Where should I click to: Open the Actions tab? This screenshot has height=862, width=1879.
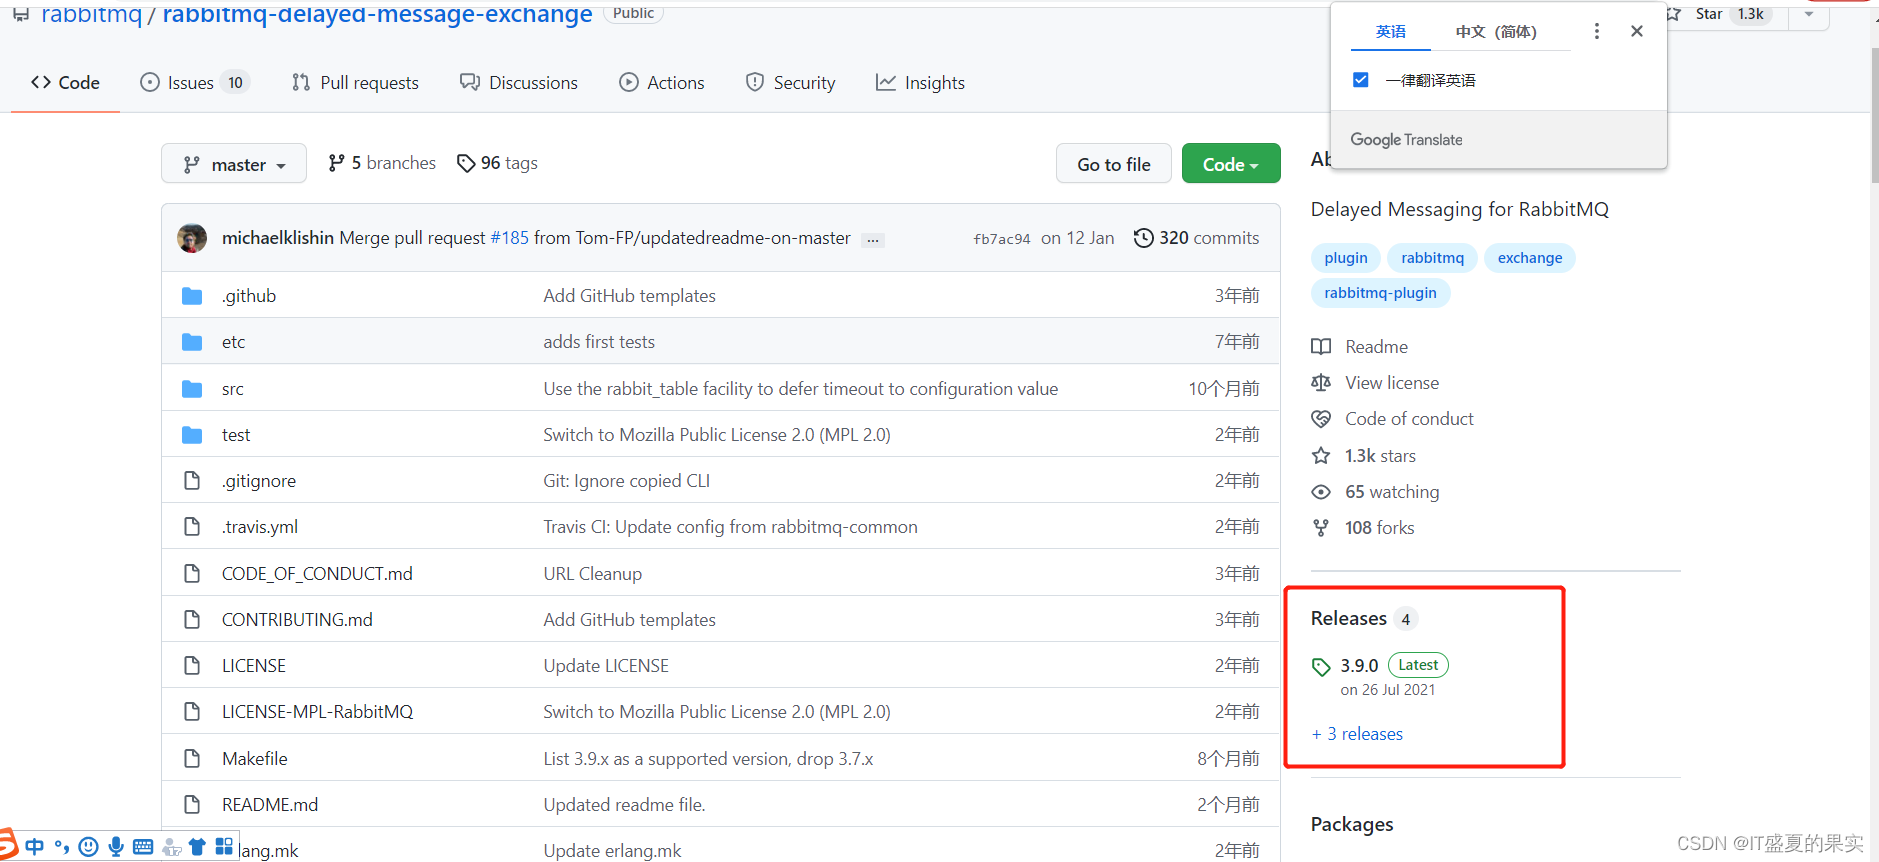(x=662, y=83)
